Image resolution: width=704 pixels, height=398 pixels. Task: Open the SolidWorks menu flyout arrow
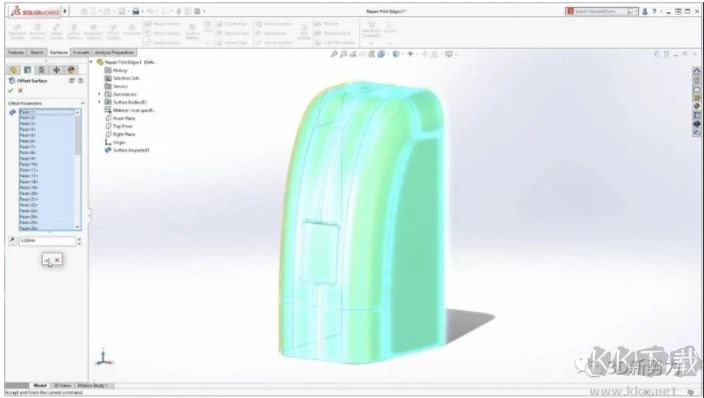click(66, 11)
